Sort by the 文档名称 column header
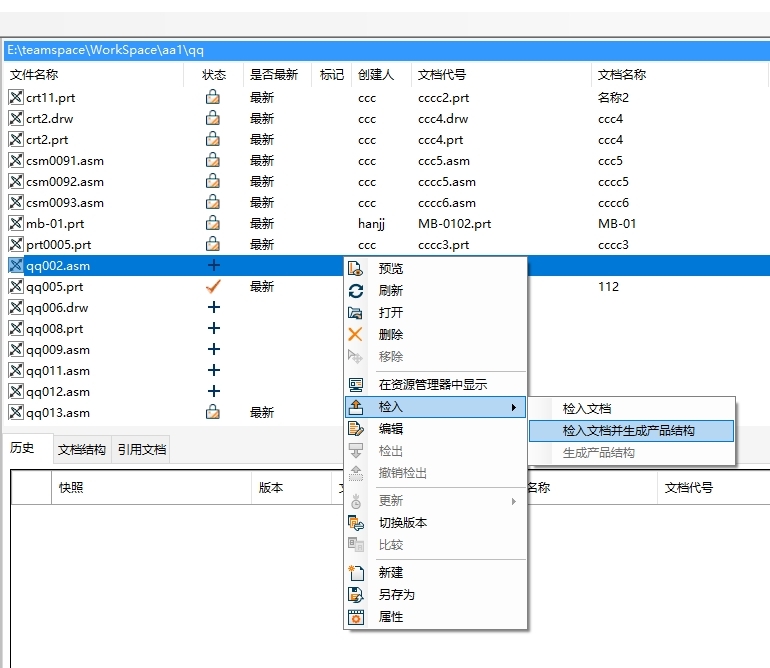Image resolution: width=770 pixels, height=668 pixels. click(680, 75)
